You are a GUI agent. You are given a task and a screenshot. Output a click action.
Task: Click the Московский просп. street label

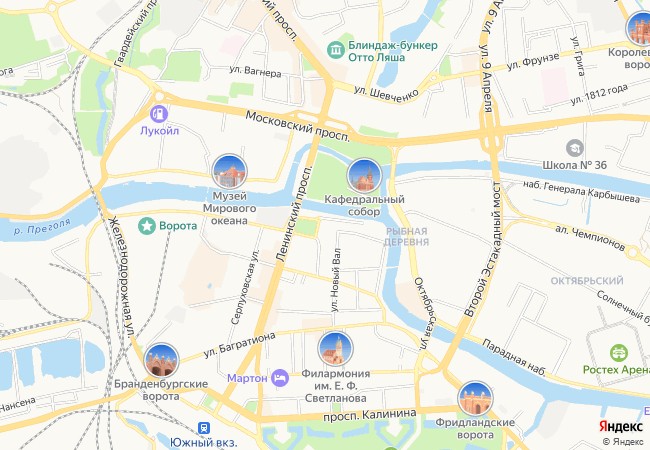tap(298, 126)
